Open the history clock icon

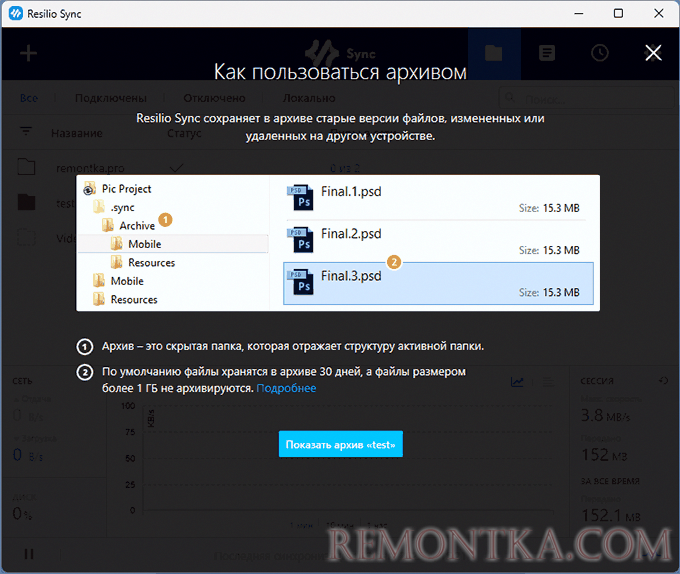(600, 53)
